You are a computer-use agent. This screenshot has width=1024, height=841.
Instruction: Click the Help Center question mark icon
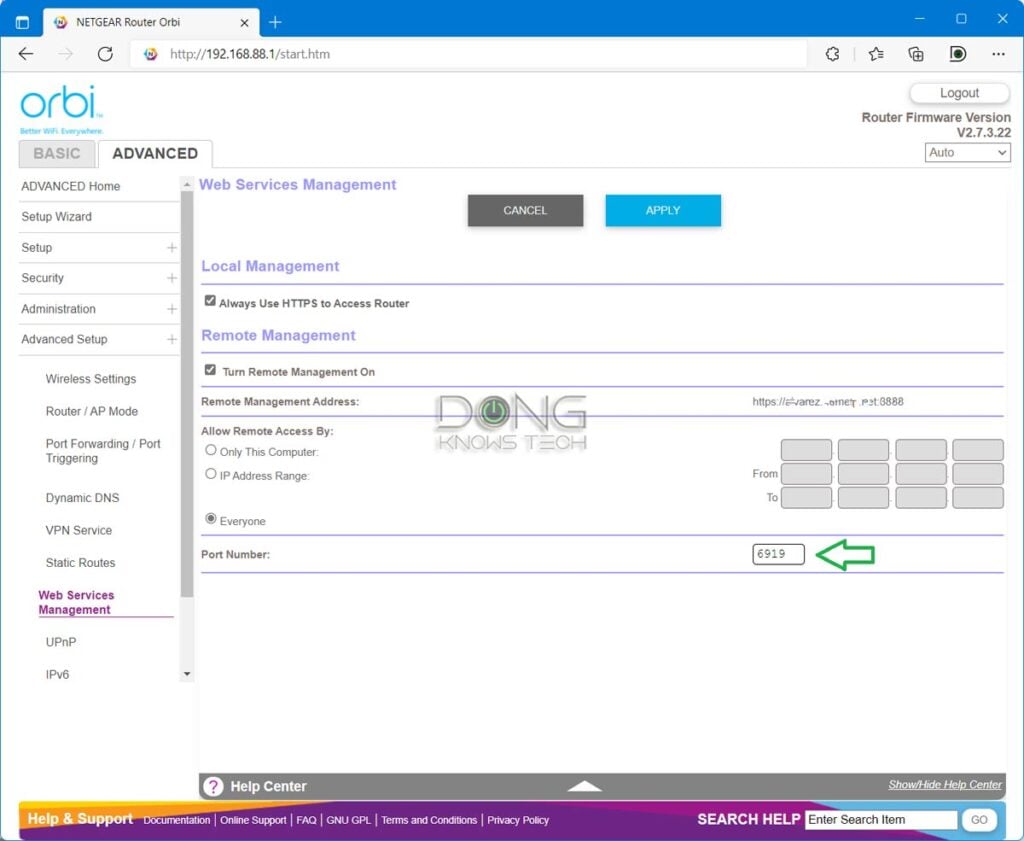(213, 786)
